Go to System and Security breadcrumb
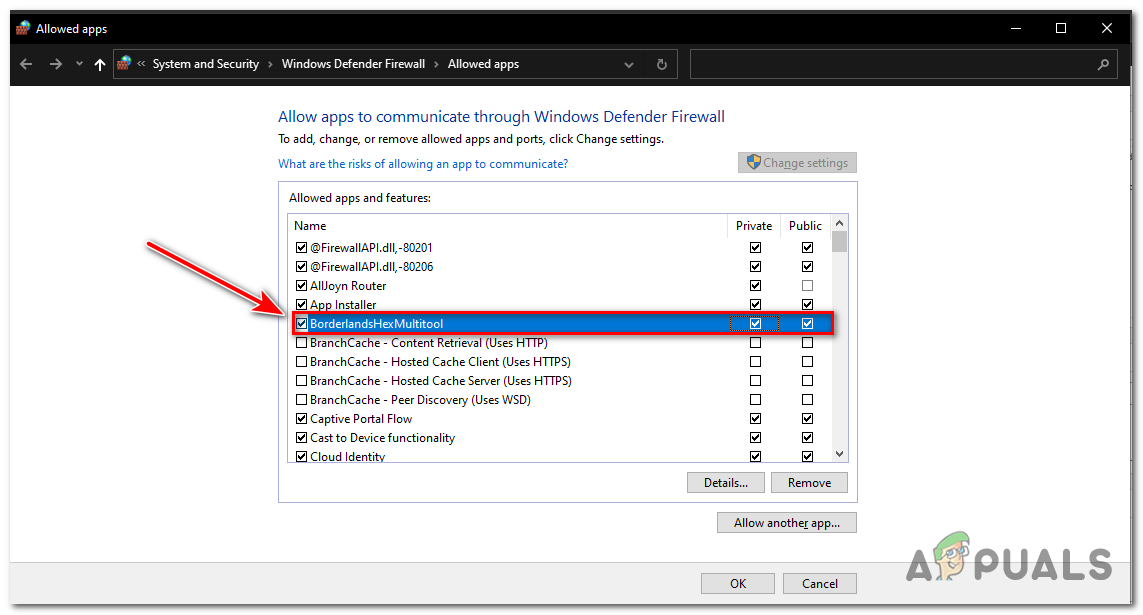The width and height of the screenshot is (1143, 615). pyautogui.click(x=205, y=63)
